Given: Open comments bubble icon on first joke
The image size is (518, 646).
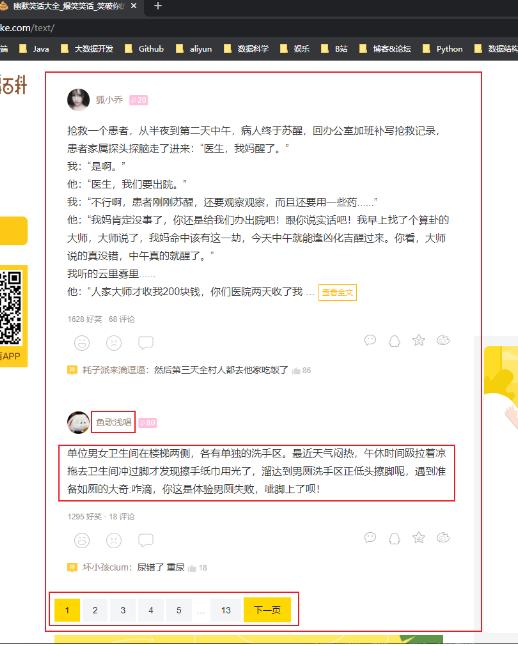Looking at the screenshot, I should pos(145,342).
